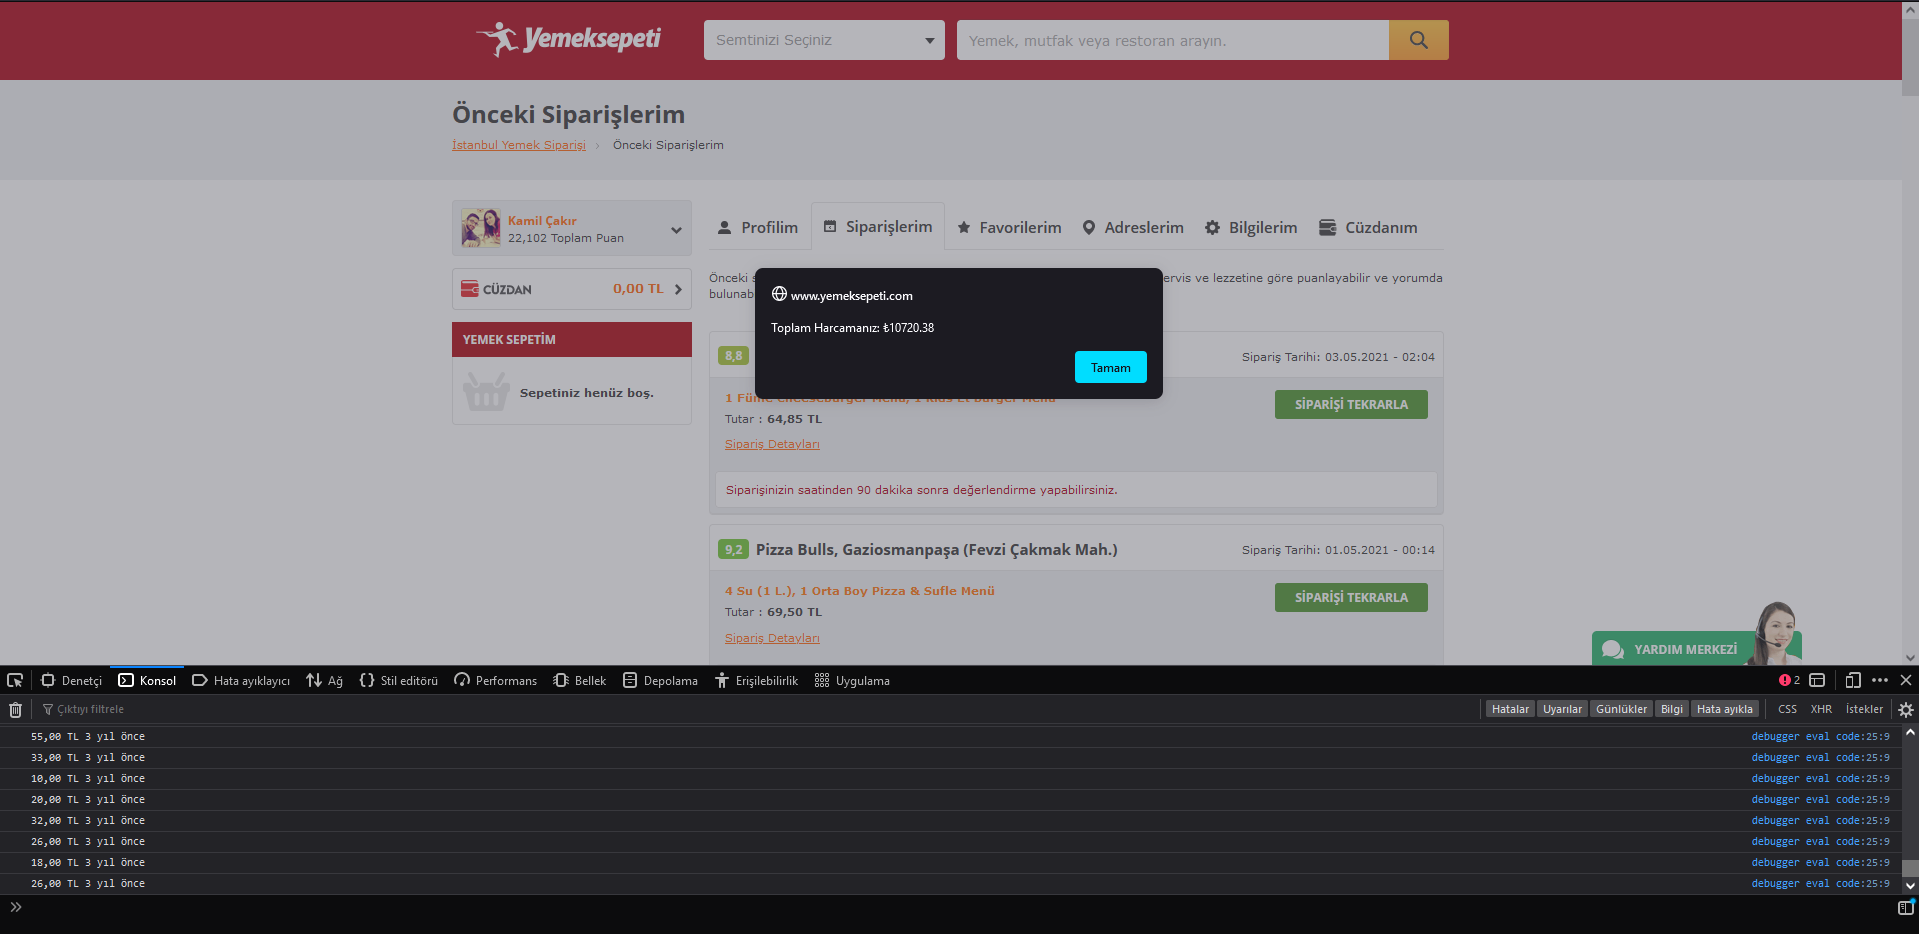1919x934 pixels.
Task: Open the source link on the 18,00 TL console row
Action: coord(1820,863)
